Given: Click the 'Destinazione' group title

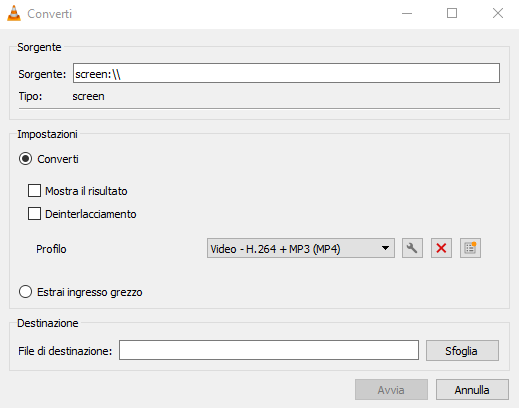Looking at the screenshot, I should click(48, 323).
